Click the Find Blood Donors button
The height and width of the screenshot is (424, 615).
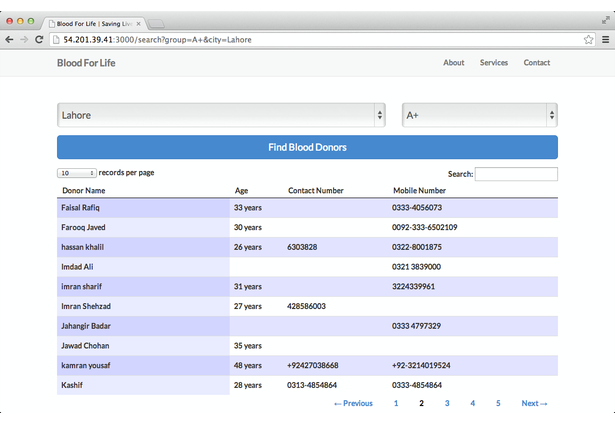pyautogui.click(x=307, y=147)
